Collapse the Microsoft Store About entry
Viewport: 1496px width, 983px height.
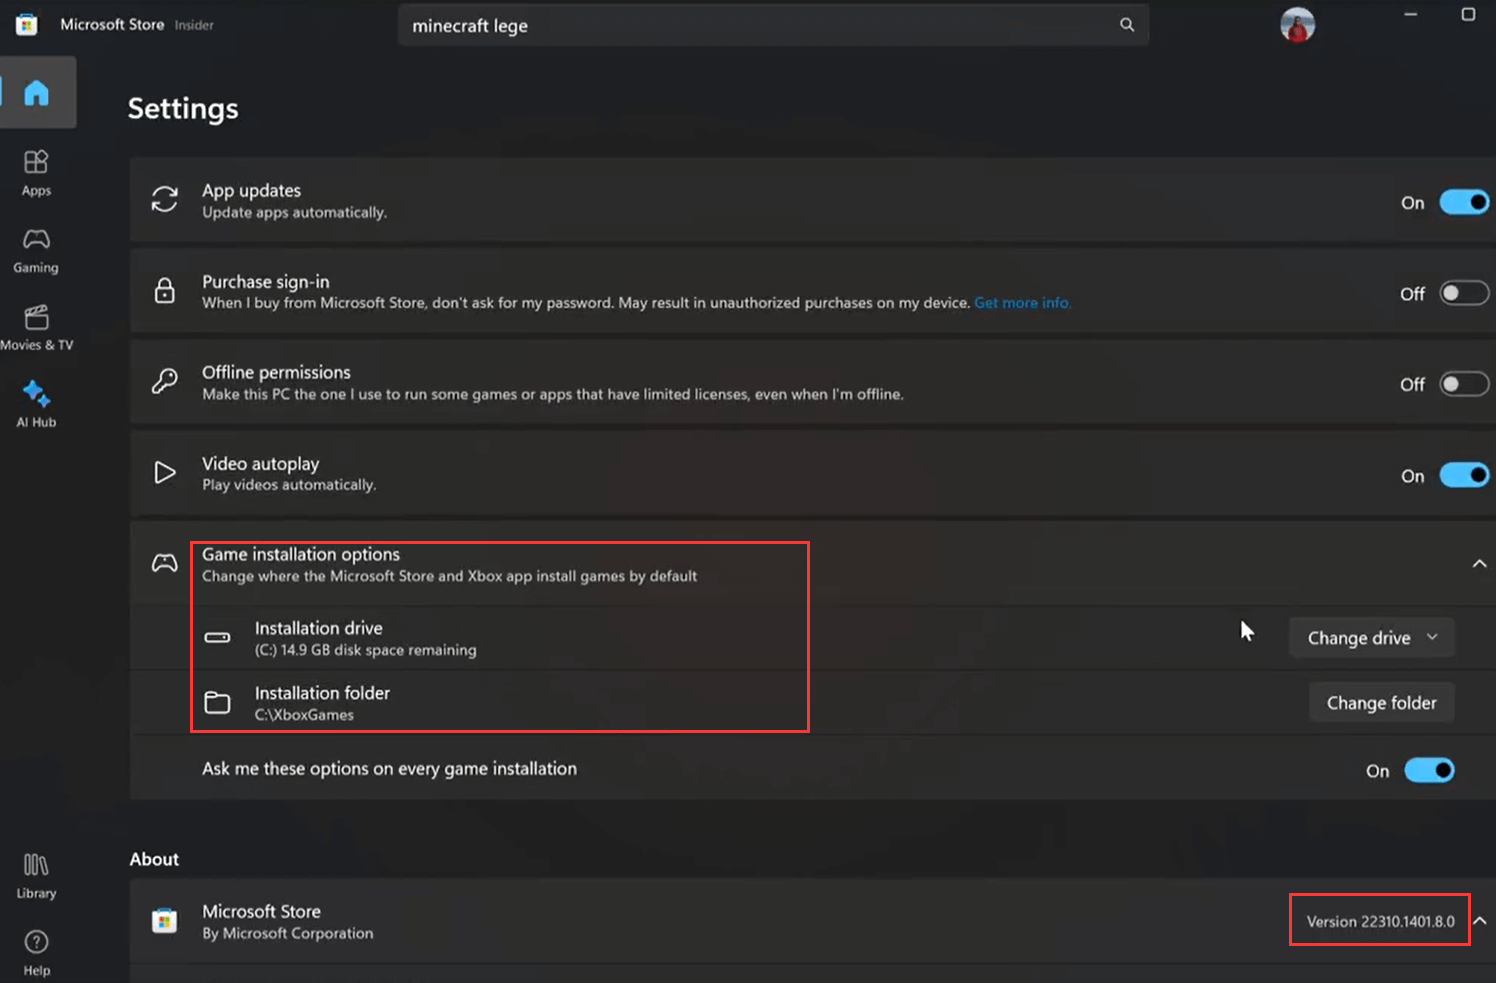1480,921
